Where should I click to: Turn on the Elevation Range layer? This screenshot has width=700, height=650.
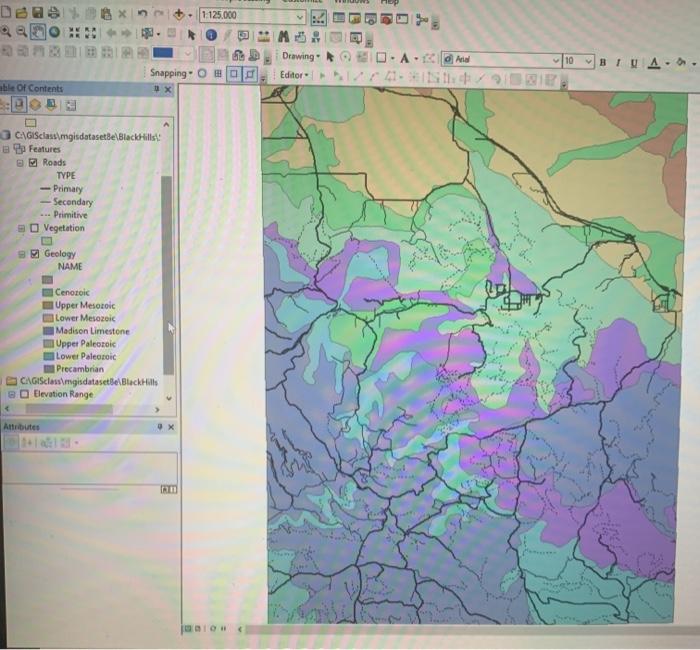point(25,394)
